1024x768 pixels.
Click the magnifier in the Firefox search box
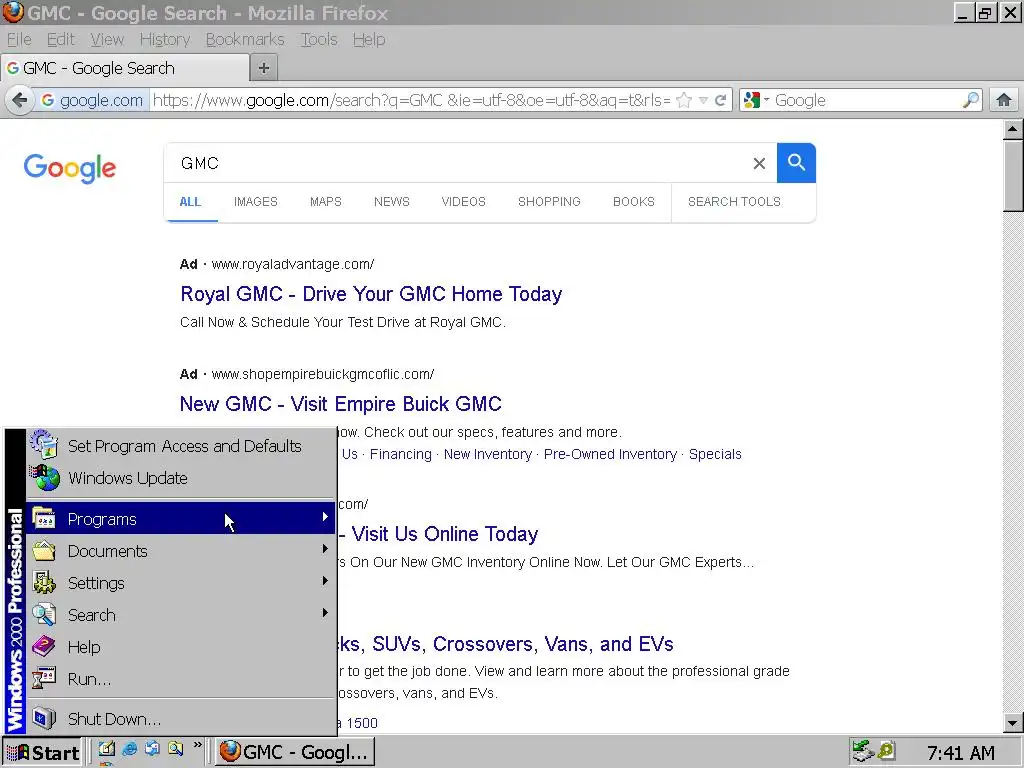[x=970, y=100]
